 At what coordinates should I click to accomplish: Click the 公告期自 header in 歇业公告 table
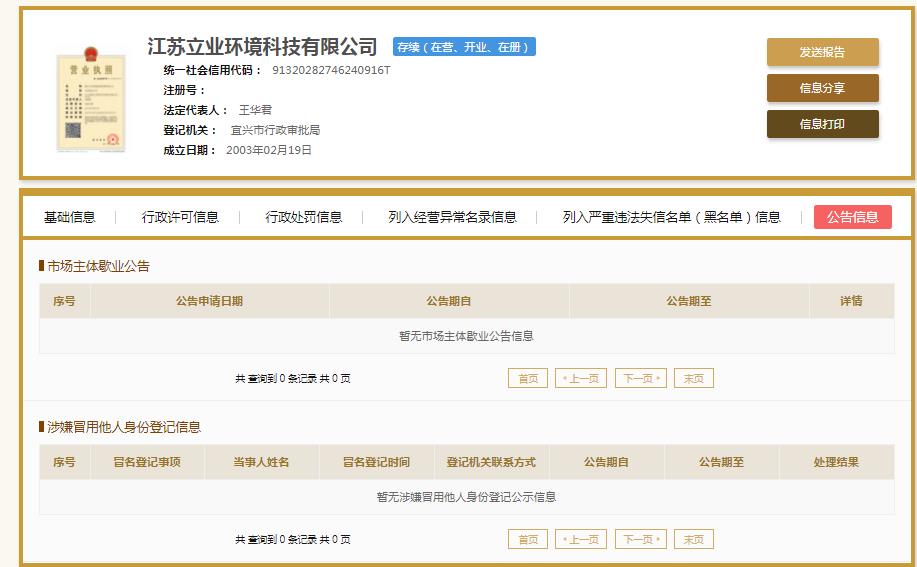point(449,301)
